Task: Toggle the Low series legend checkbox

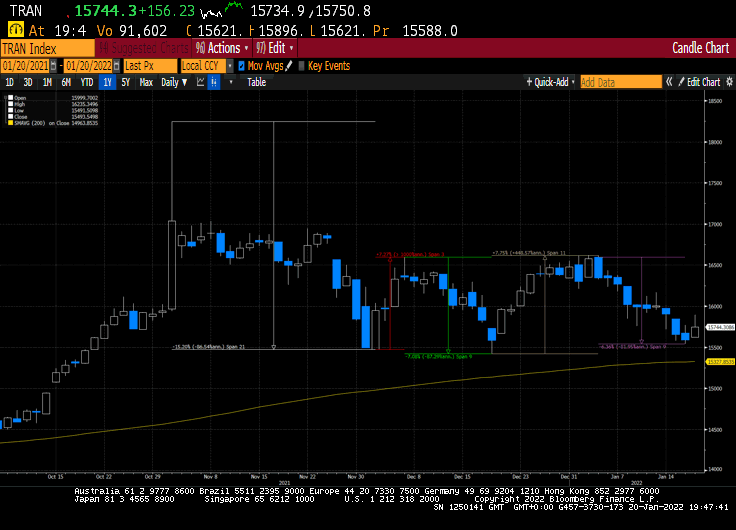Action: 10,110
